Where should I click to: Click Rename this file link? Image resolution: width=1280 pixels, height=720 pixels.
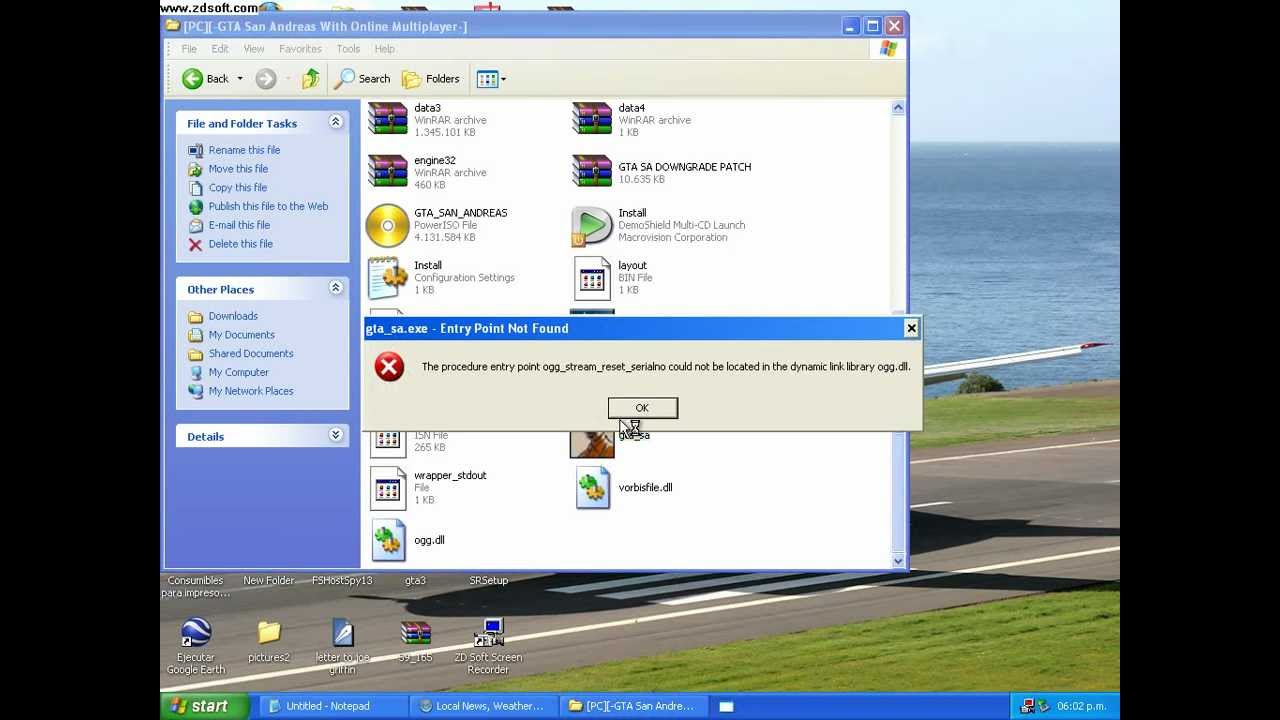(x=244, y=150)
